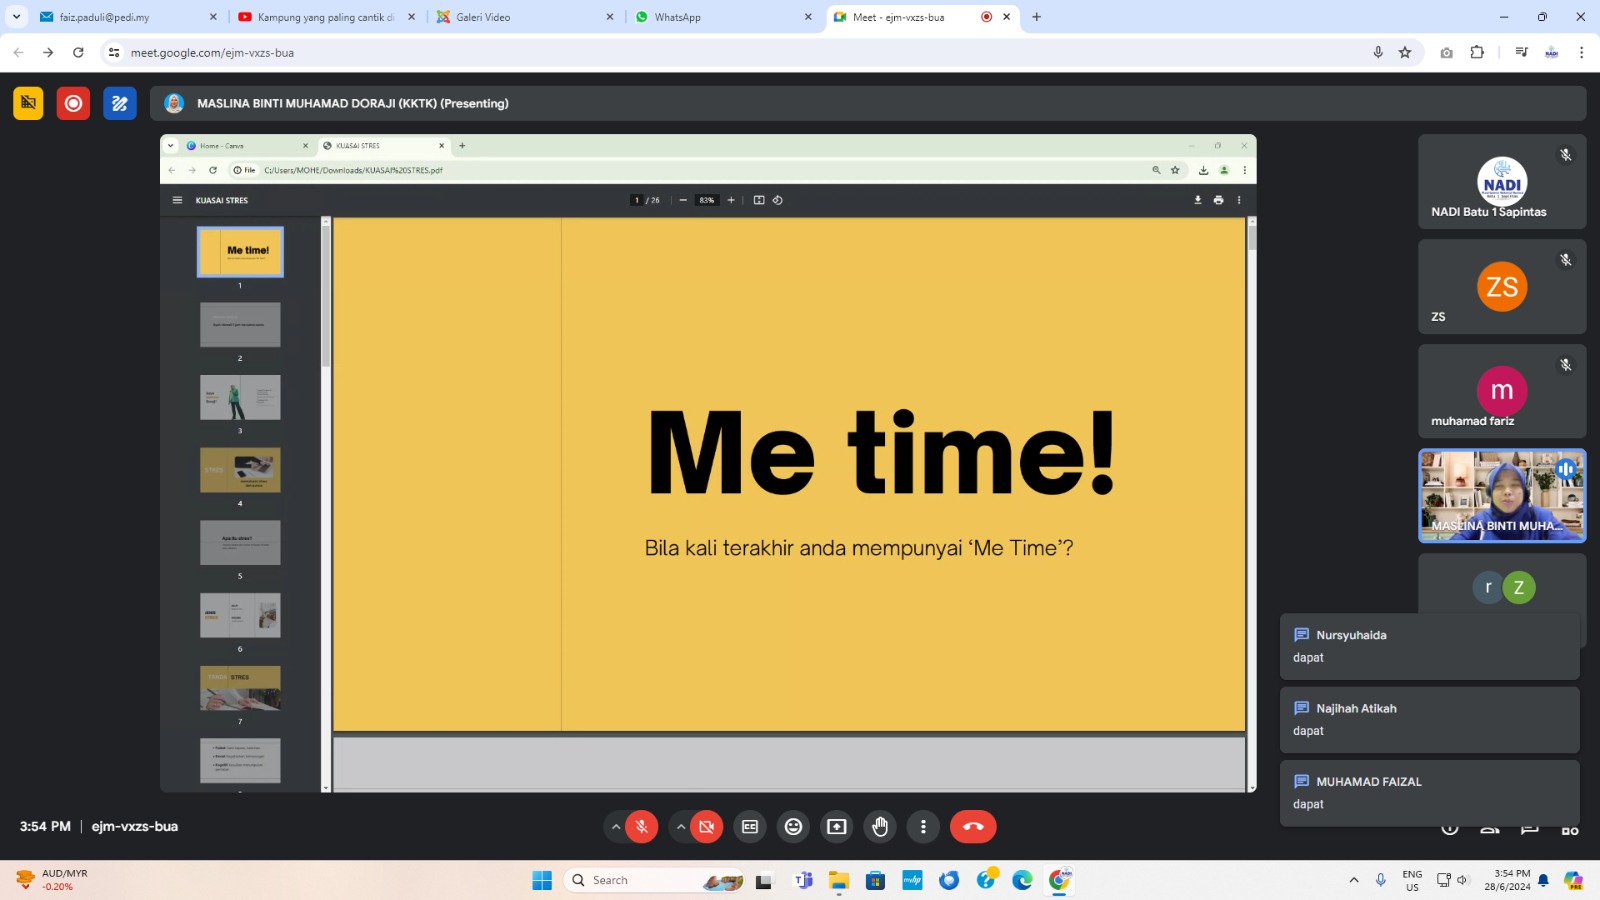The width and height of the screenshot is (1600, 900).
Task: Click the blue annotation pen extension icon
Action: coord(119,103)
